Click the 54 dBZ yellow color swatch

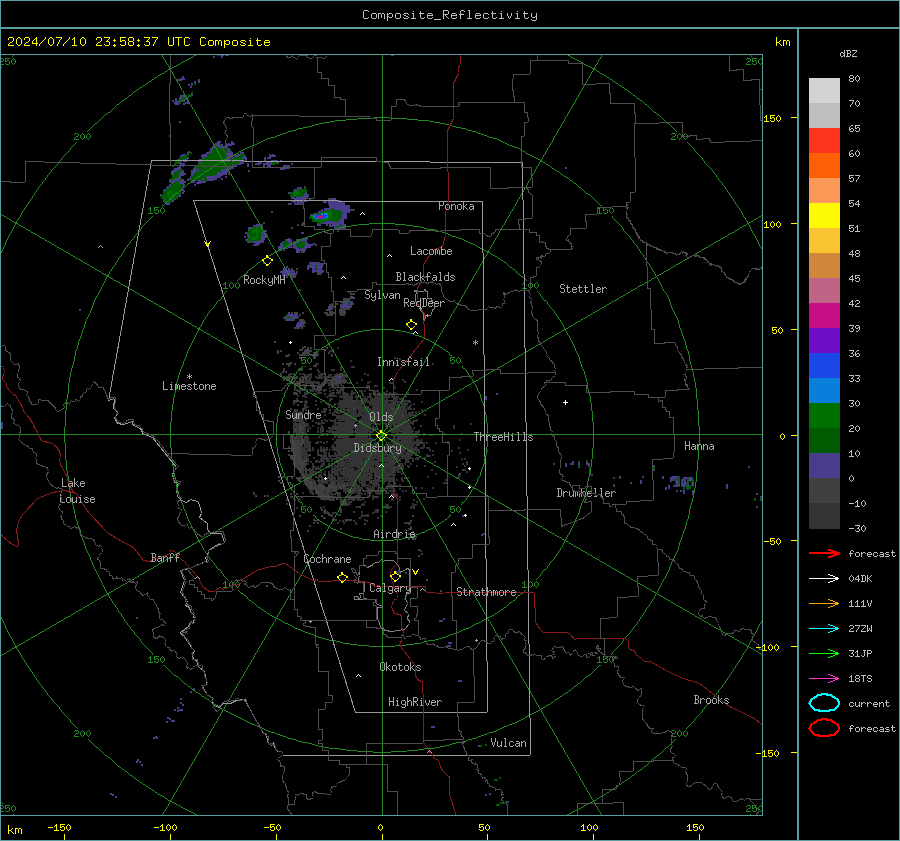824,215
